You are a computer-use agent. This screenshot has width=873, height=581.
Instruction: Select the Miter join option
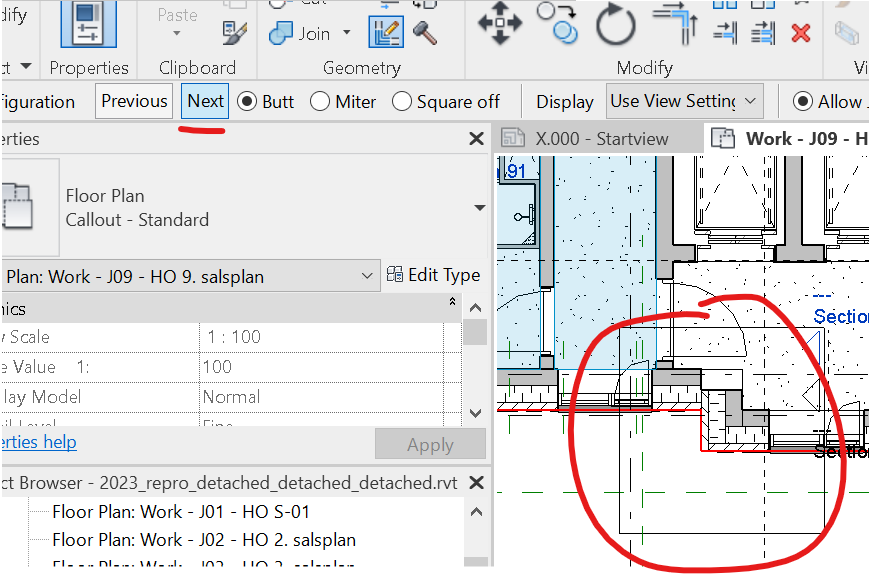(x=318, y=101)
